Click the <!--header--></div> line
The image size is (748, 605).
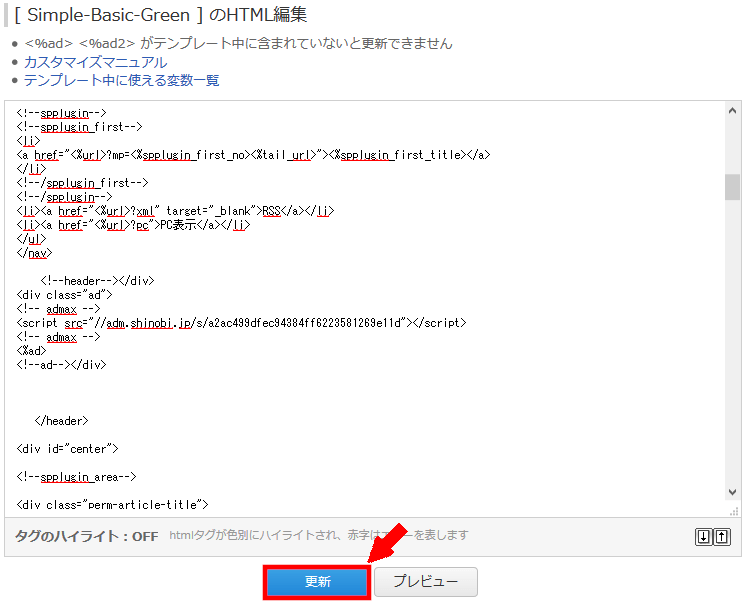(97, 281)
